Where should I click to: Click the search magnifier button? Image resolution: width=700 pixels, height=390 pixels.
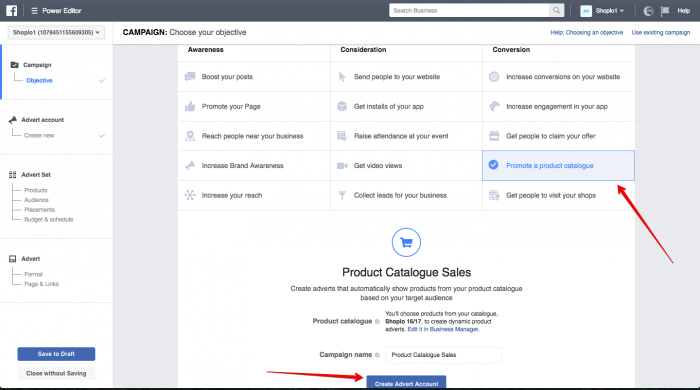[x=556, y=10]
